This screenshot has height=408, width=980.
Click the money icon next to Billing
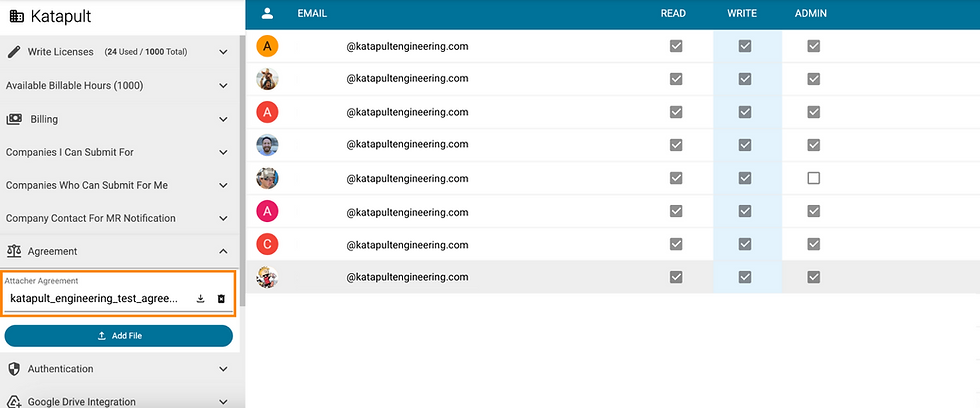(14, 119)
